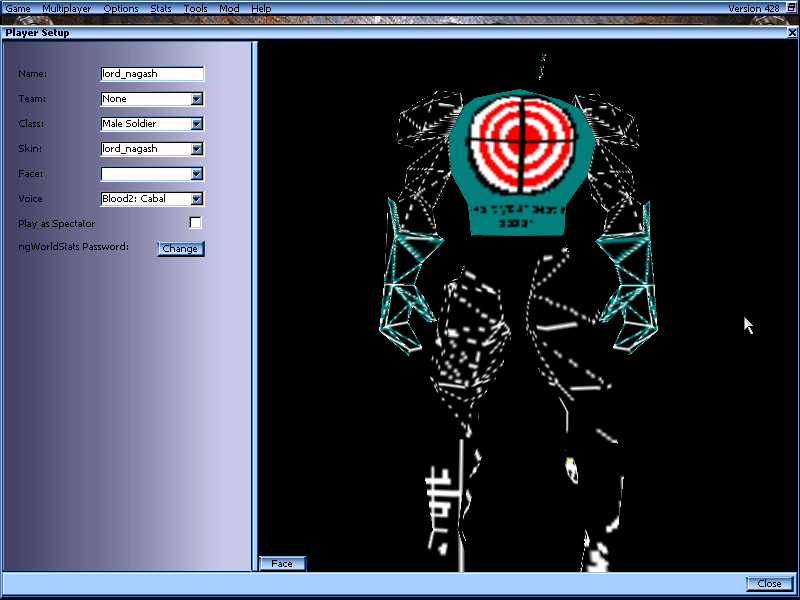The height and width of the screenshot is (600, 800).
Task: Click Close to exit Player Setup
Action: click(x=768, y=583)
